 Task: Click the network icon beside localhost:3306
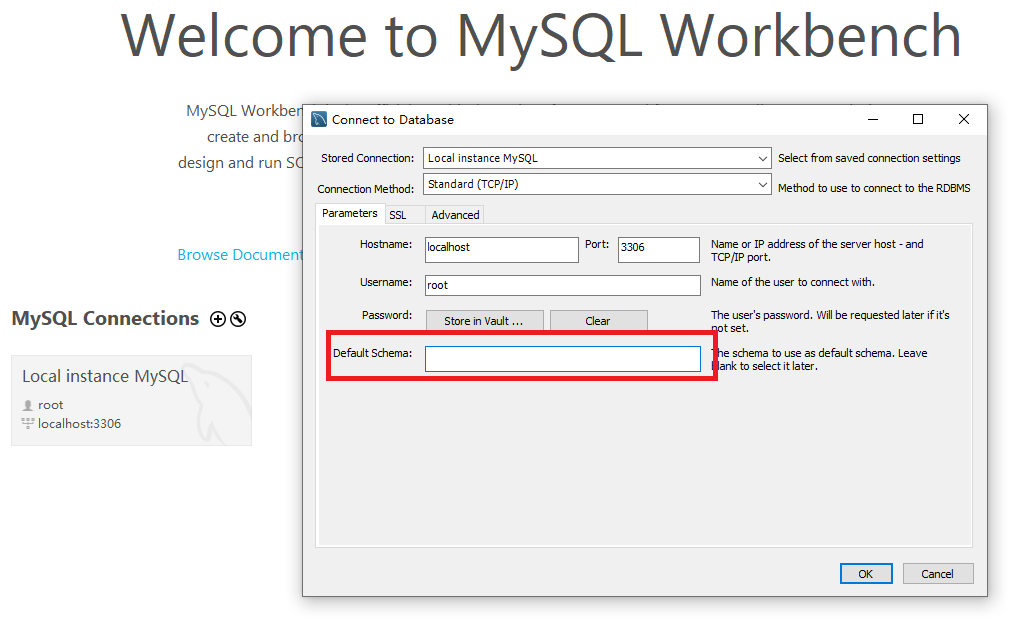click(x=28, y=423)
